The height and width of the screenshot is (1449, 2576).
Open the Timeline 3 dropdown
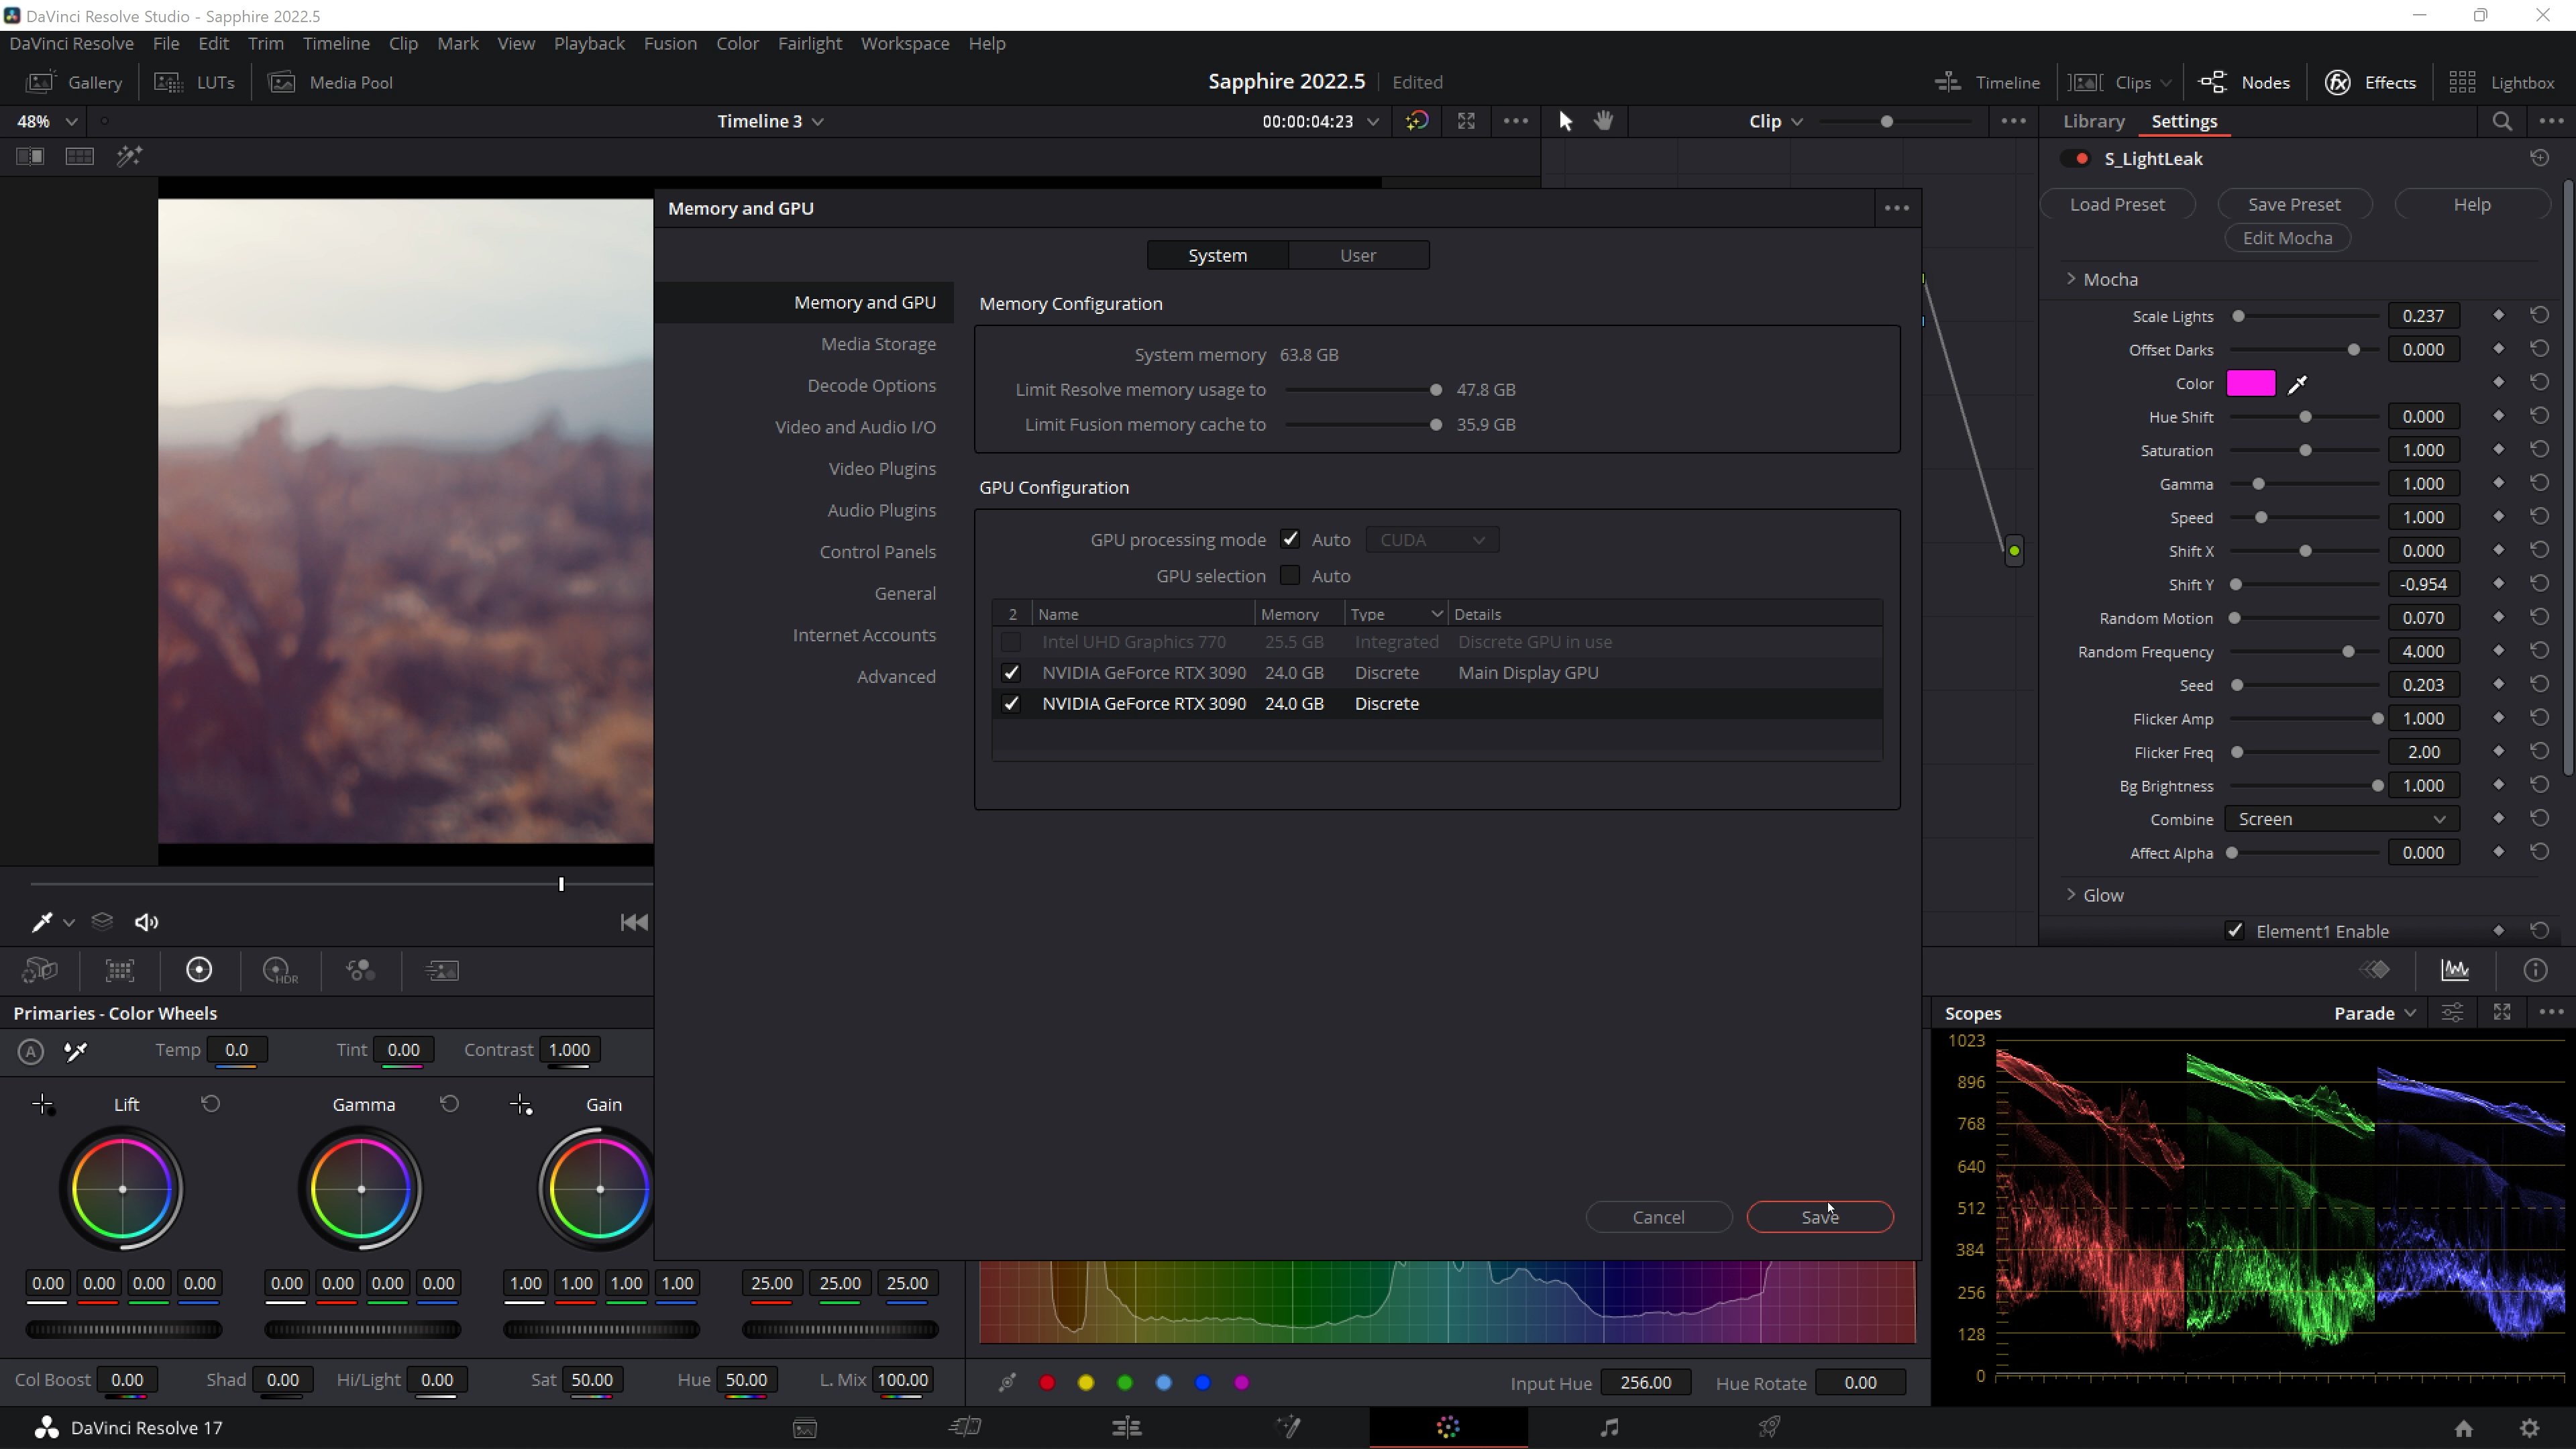(x=770, y=121)
